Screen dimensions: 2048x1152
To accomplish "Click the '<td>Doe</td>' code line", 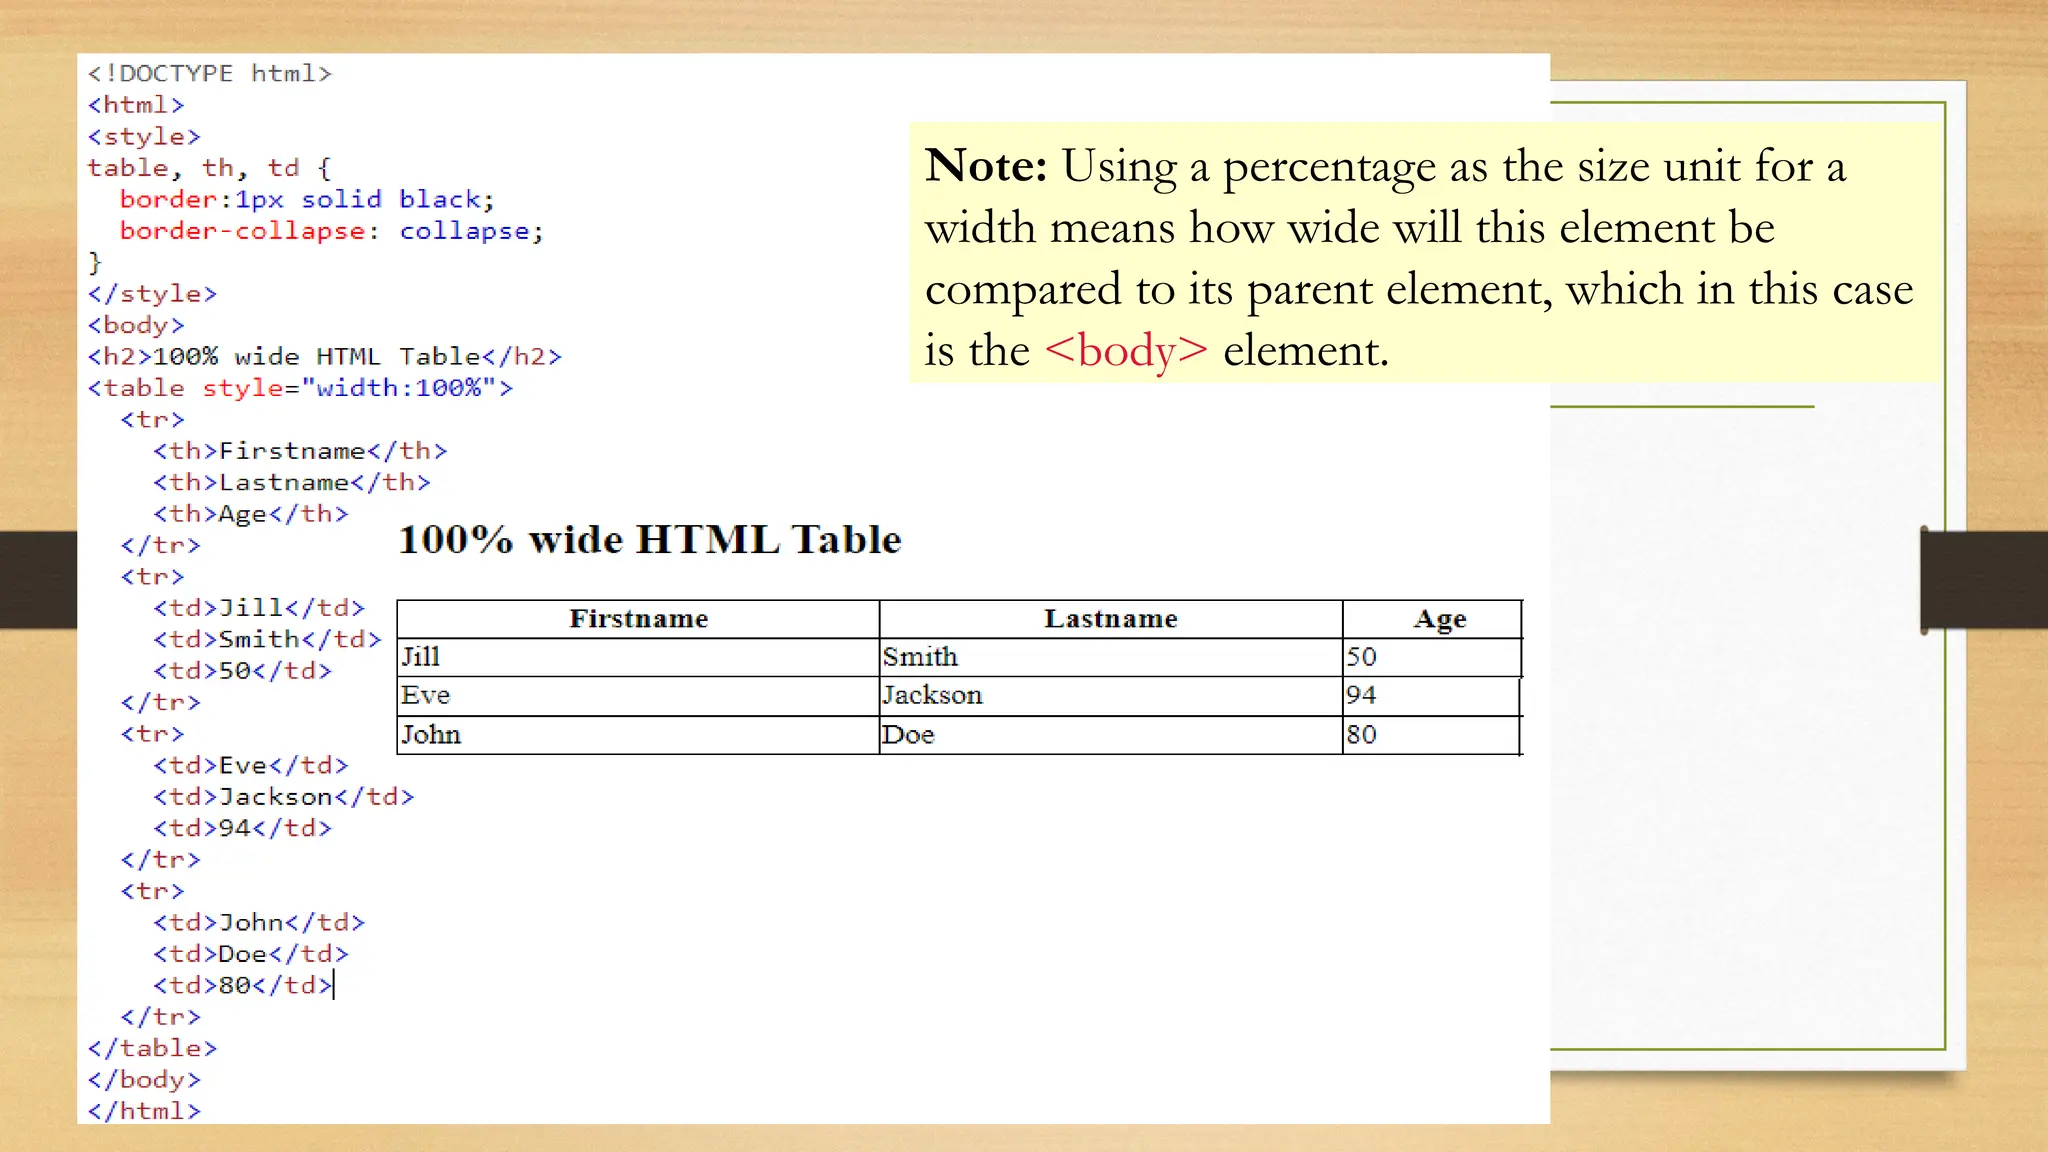I will click(x=251, y=954).
